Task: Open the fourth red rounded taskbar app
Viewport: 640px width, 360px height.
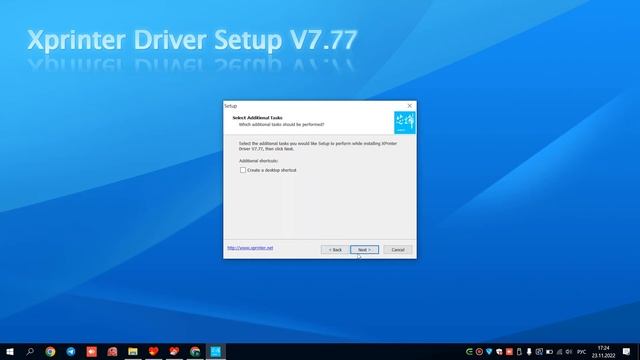Action: pos(112,351)
